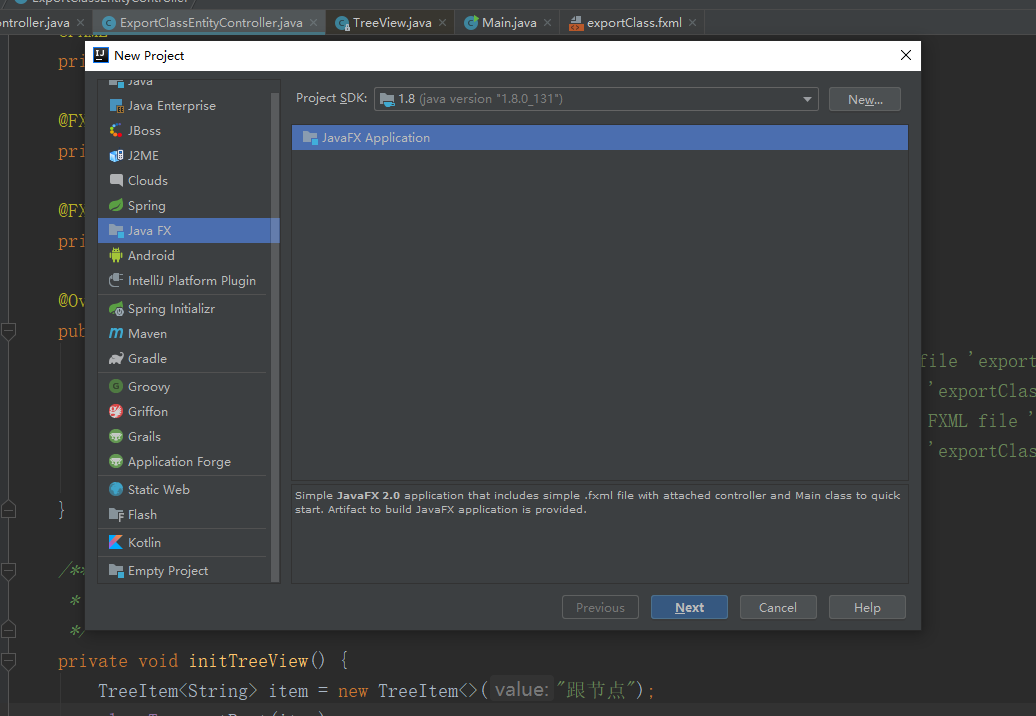Click the Next button

pos(689,607)
